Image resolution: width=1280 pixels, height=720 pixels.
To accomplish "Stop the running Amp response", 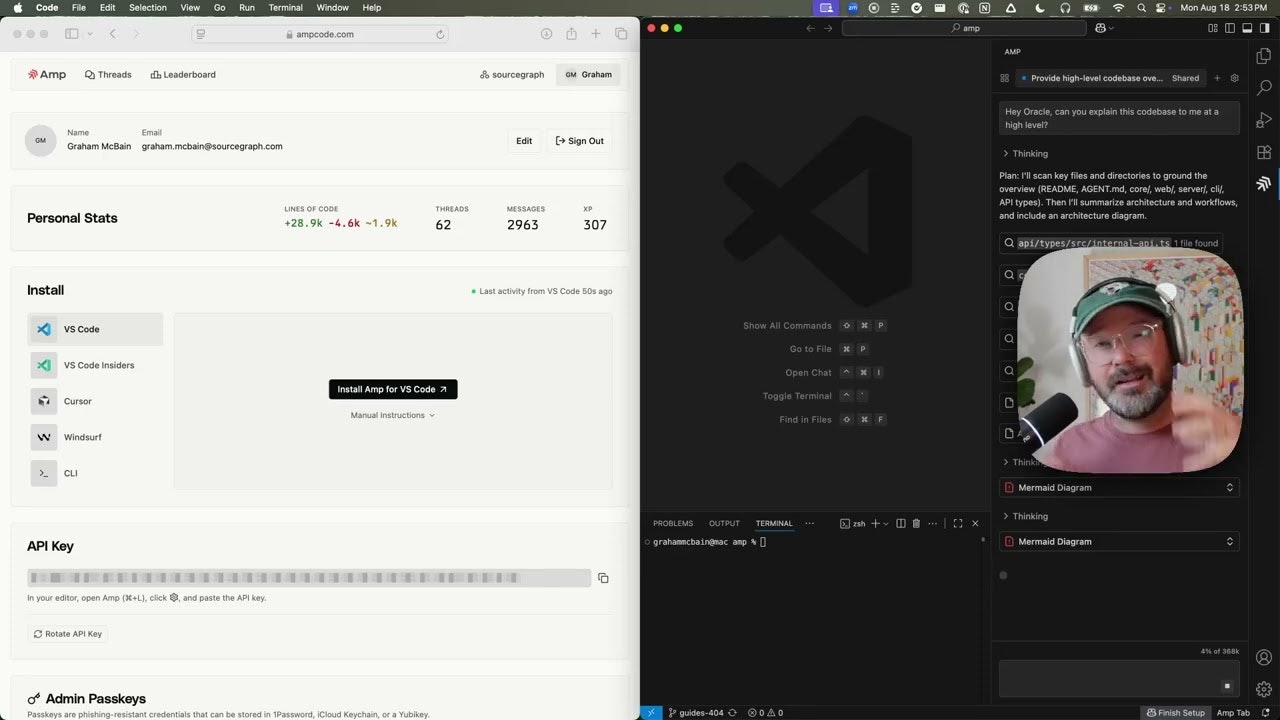I will tap(1227, 686).
